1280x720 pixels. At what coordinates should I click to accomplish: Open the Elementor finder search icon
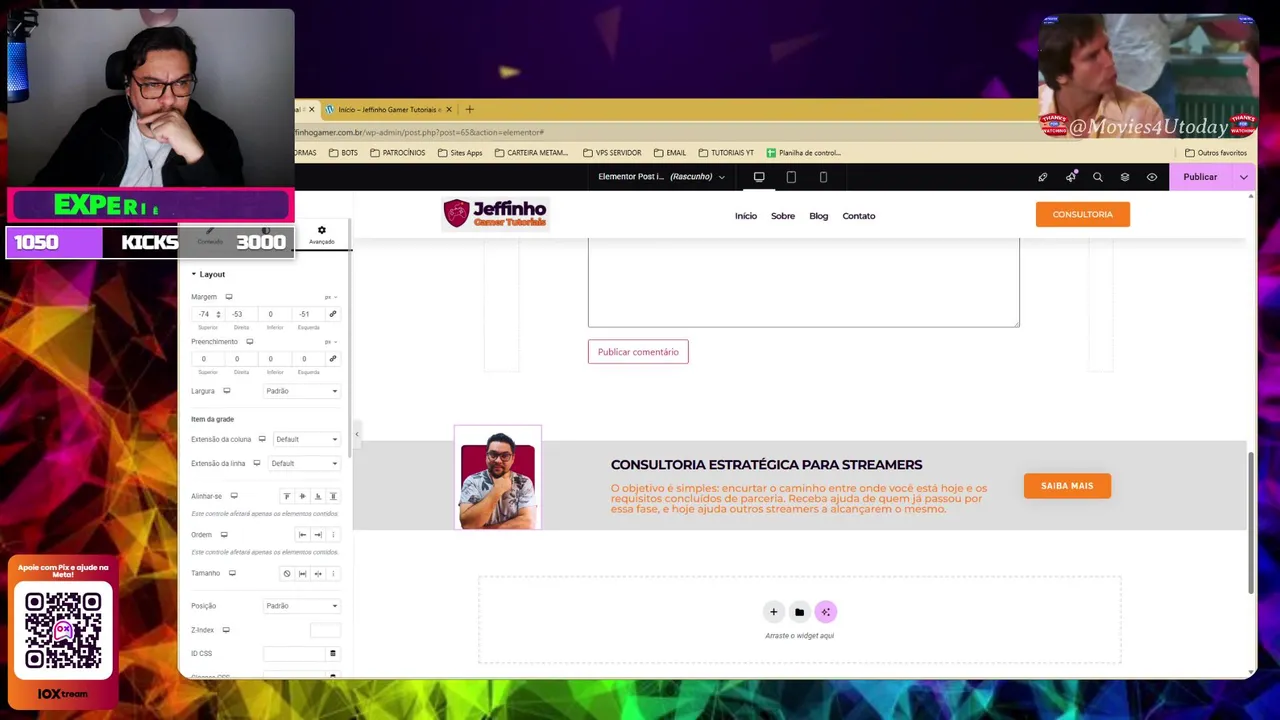pos(1097,177)
